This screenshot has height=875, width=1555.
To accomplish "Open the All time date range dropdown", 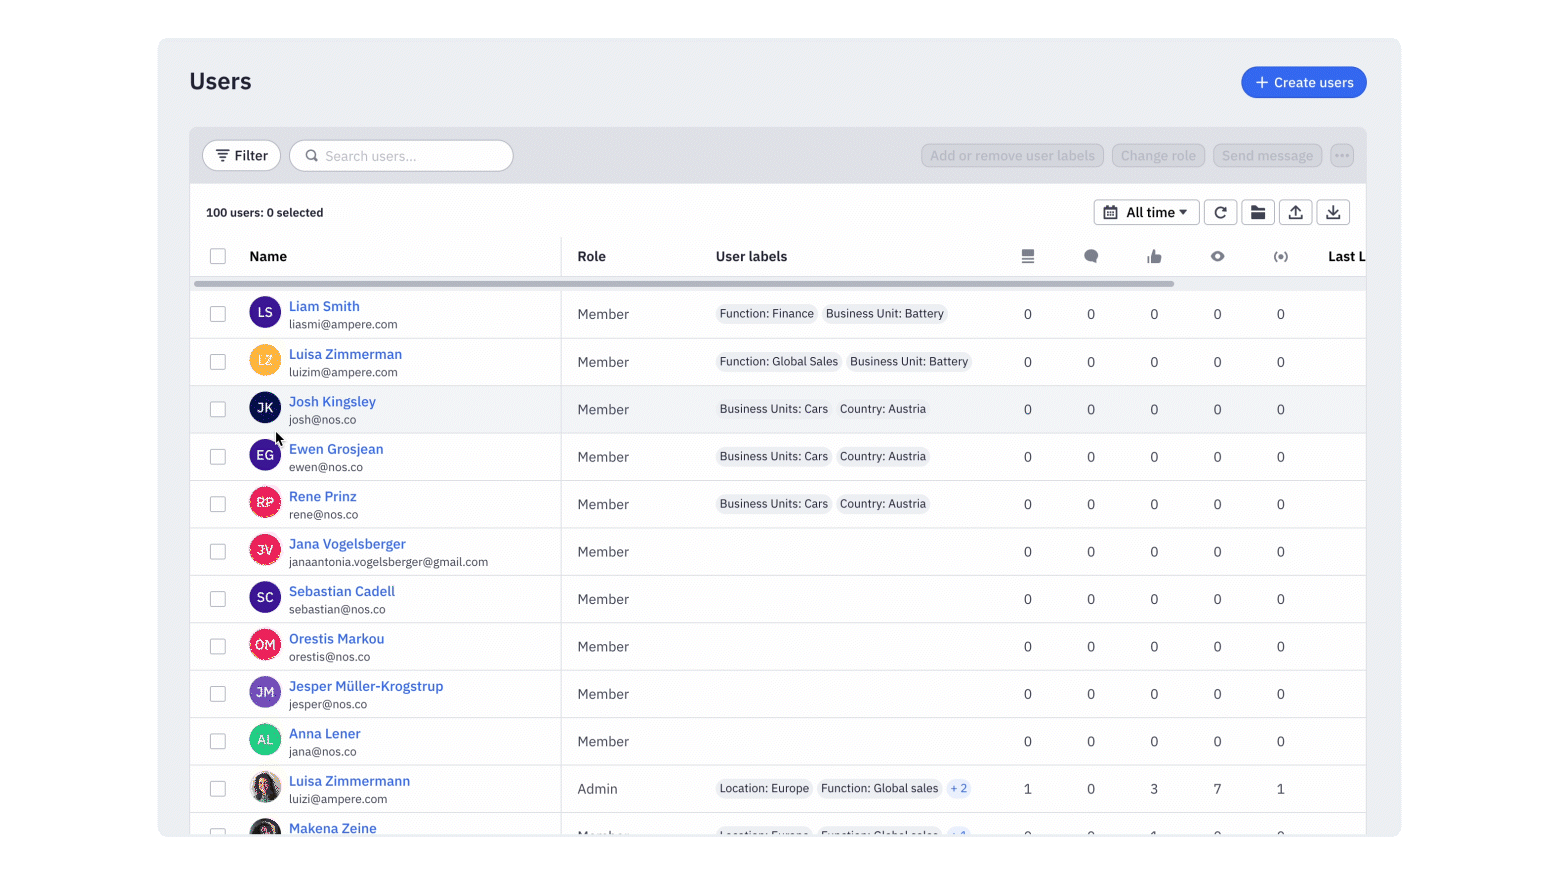I will point(1146,212).
